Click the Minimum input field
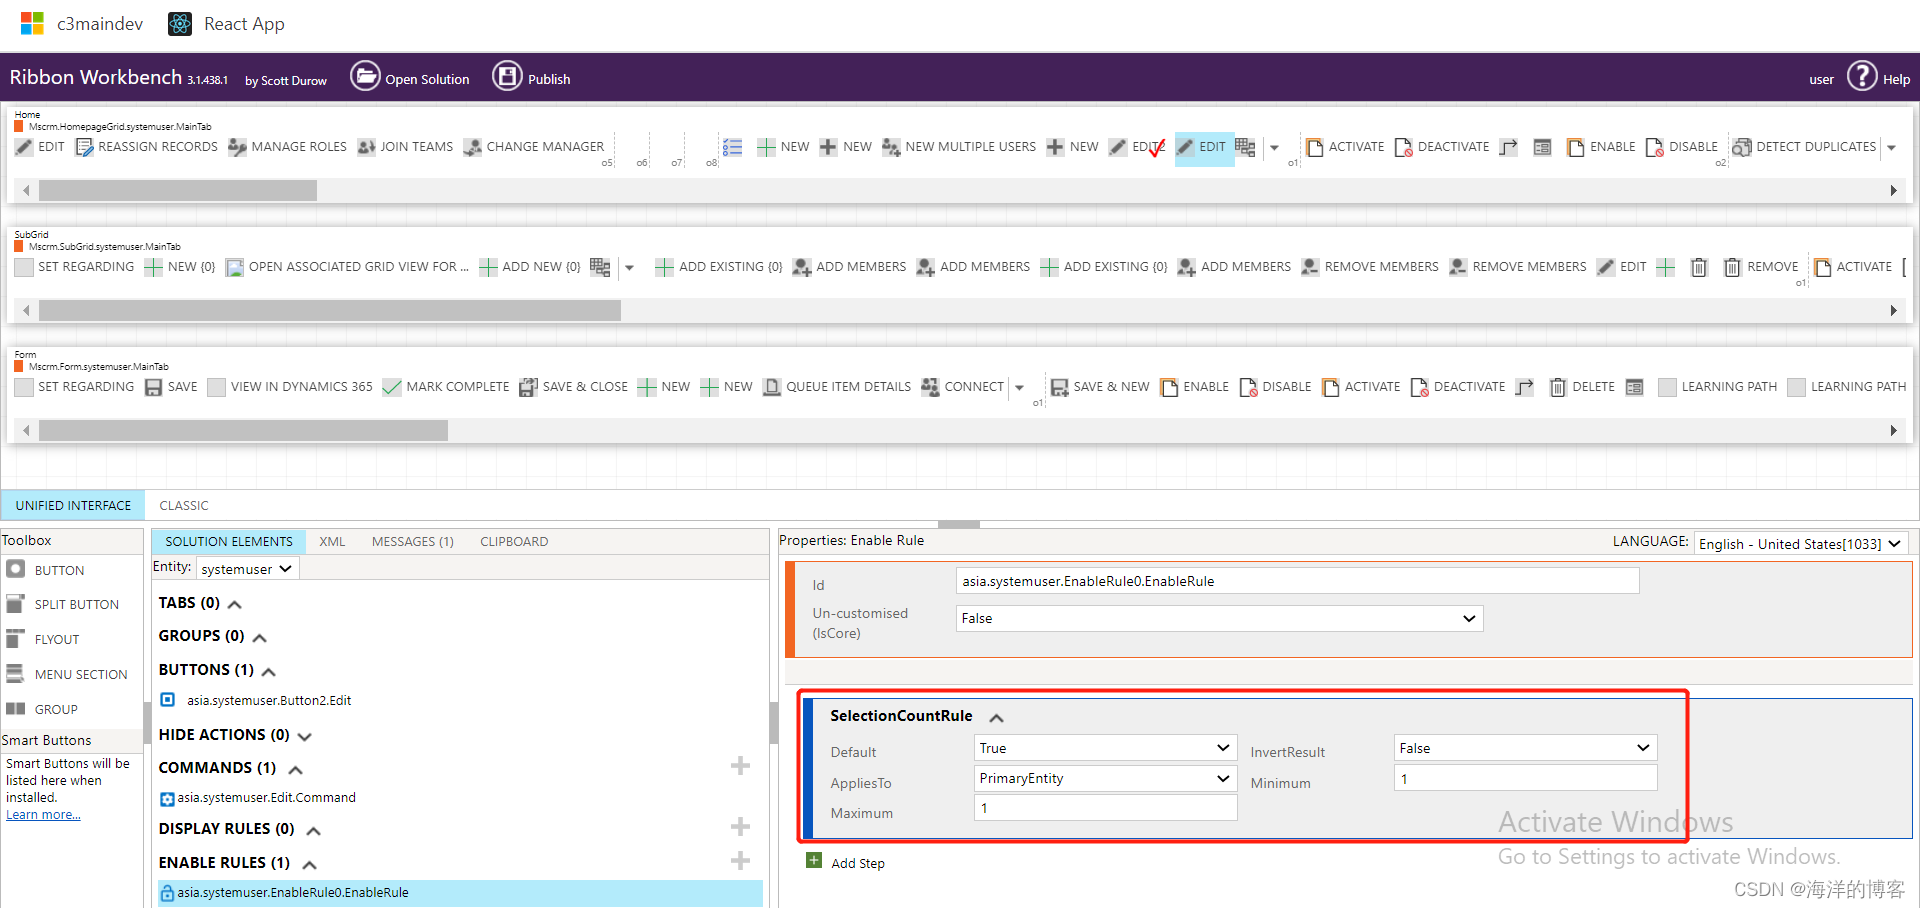Image resolution: width=1920 pixels, height=908 pixels. [x=1525, y=778]
